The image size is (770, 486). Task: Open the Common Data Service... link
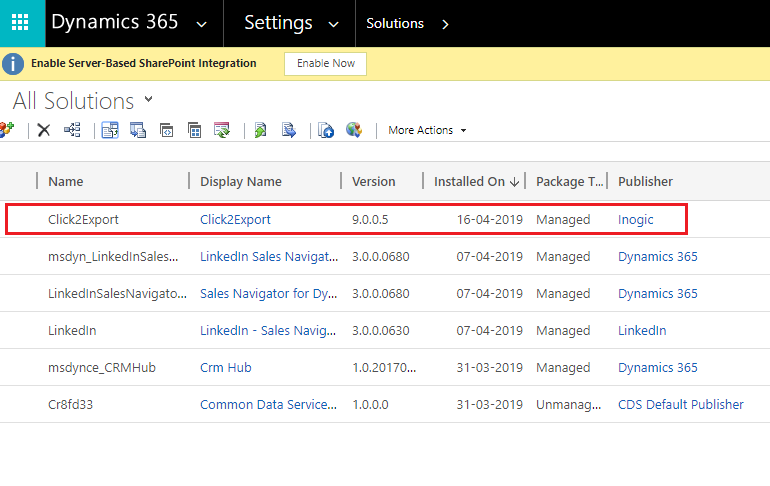coord(269,405)
